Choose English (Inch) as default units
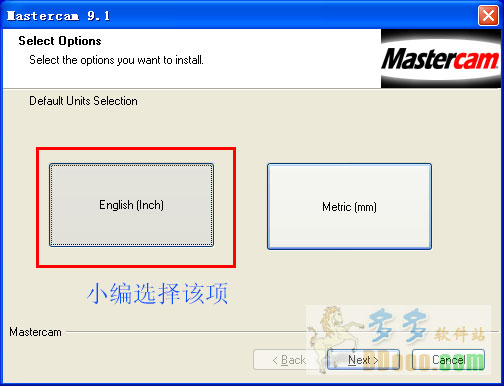 (131, 205)
